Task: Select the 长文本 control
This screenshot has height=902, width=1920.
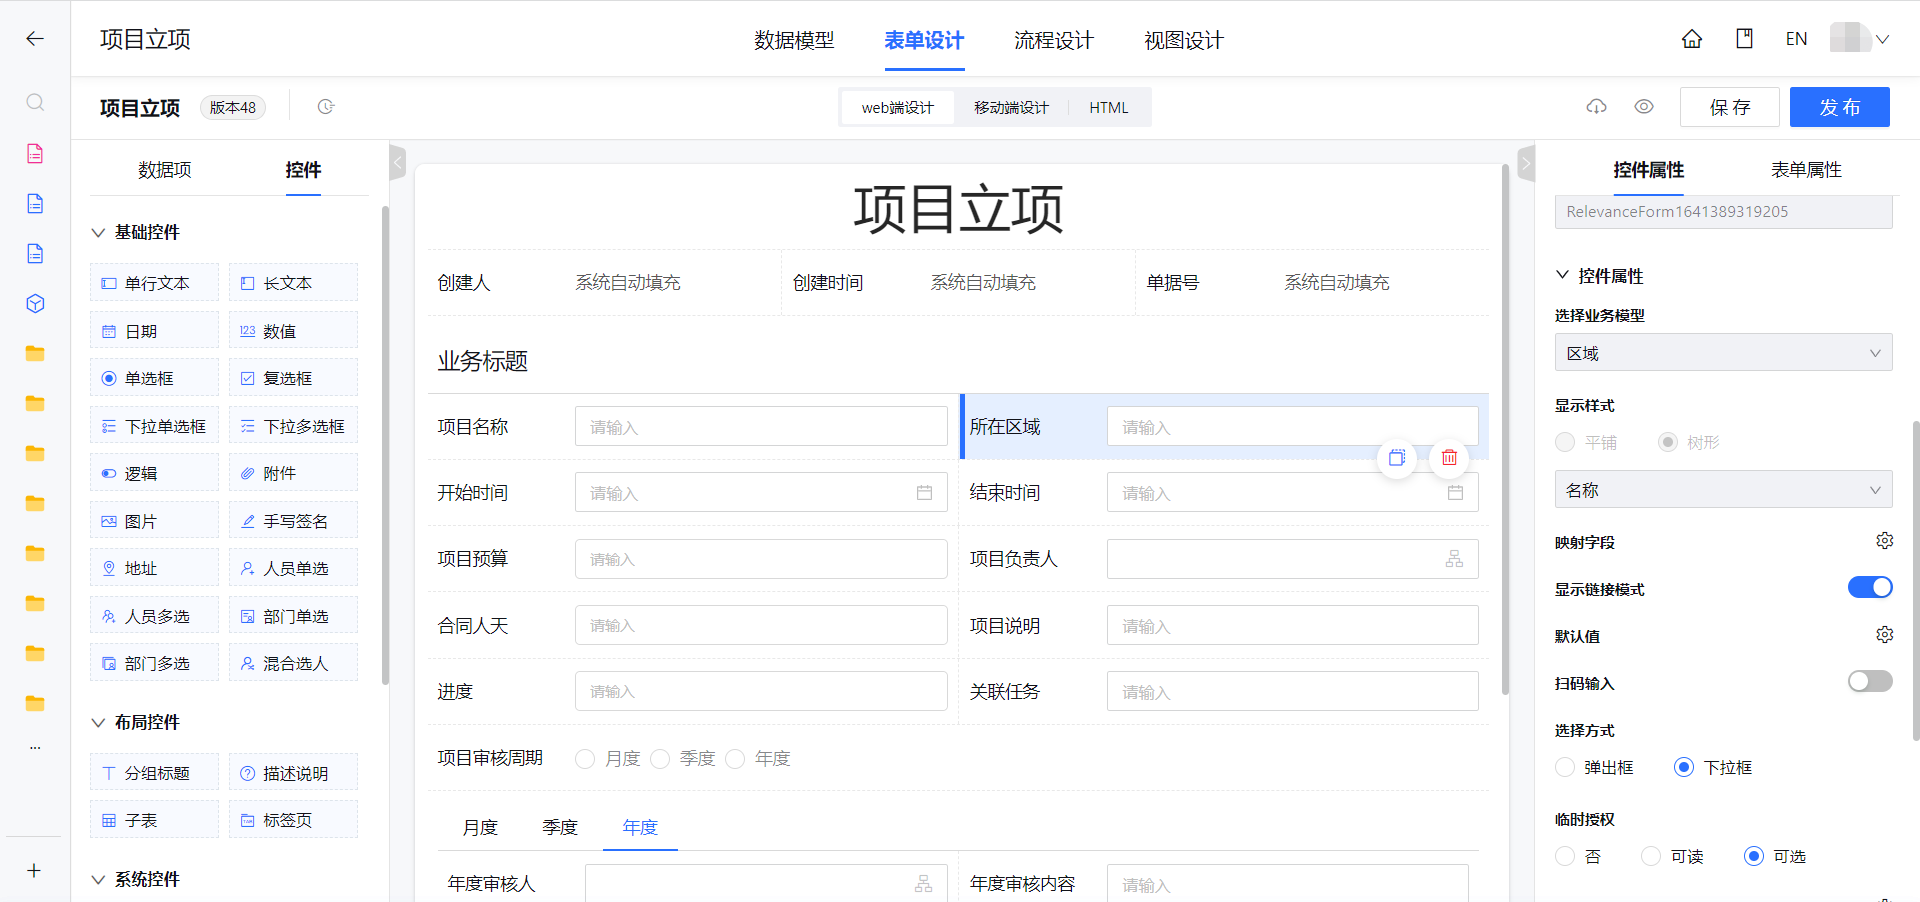Action: tap(293, 283)
